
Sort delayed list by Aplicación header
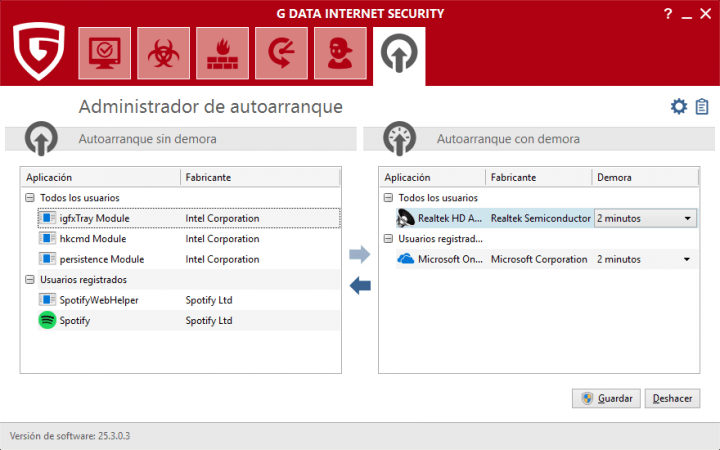pyautogui.click(x=433, y=177)
